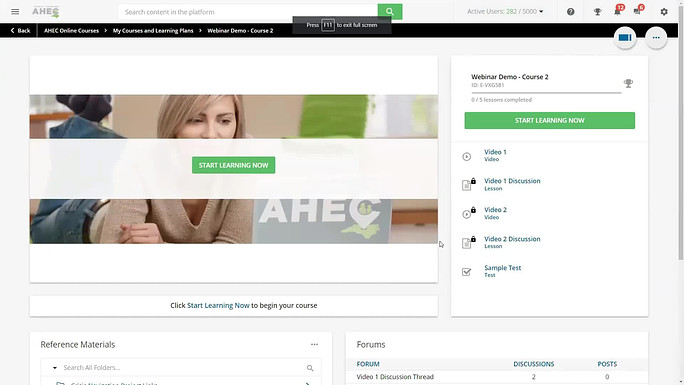Open the hamburger main menu
Image resolution: width=684 pixels, height=385 pixels.
15,12
